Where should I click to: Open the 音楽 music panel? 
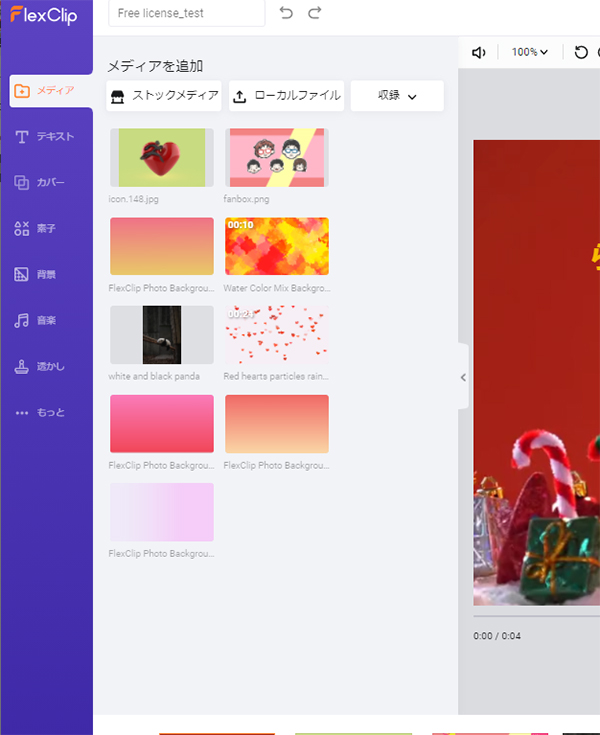point(46,320)
